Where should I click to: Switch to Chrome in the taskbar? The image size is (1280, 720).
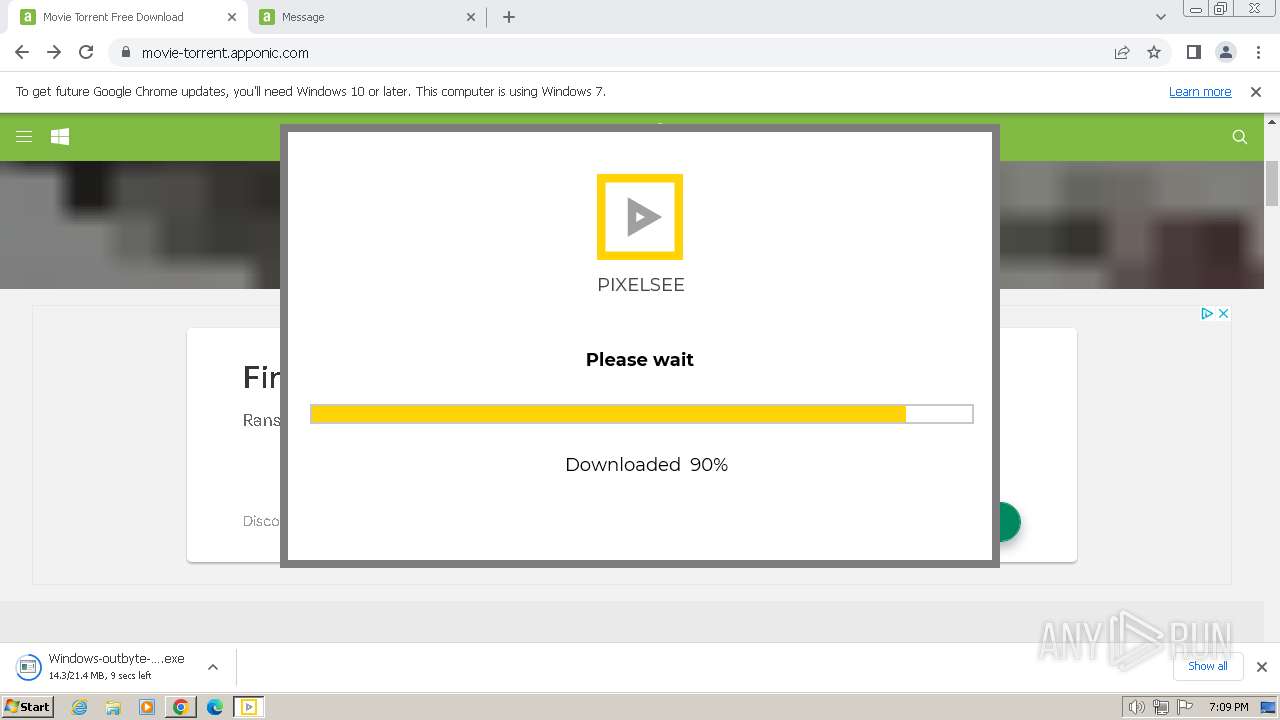181,707
